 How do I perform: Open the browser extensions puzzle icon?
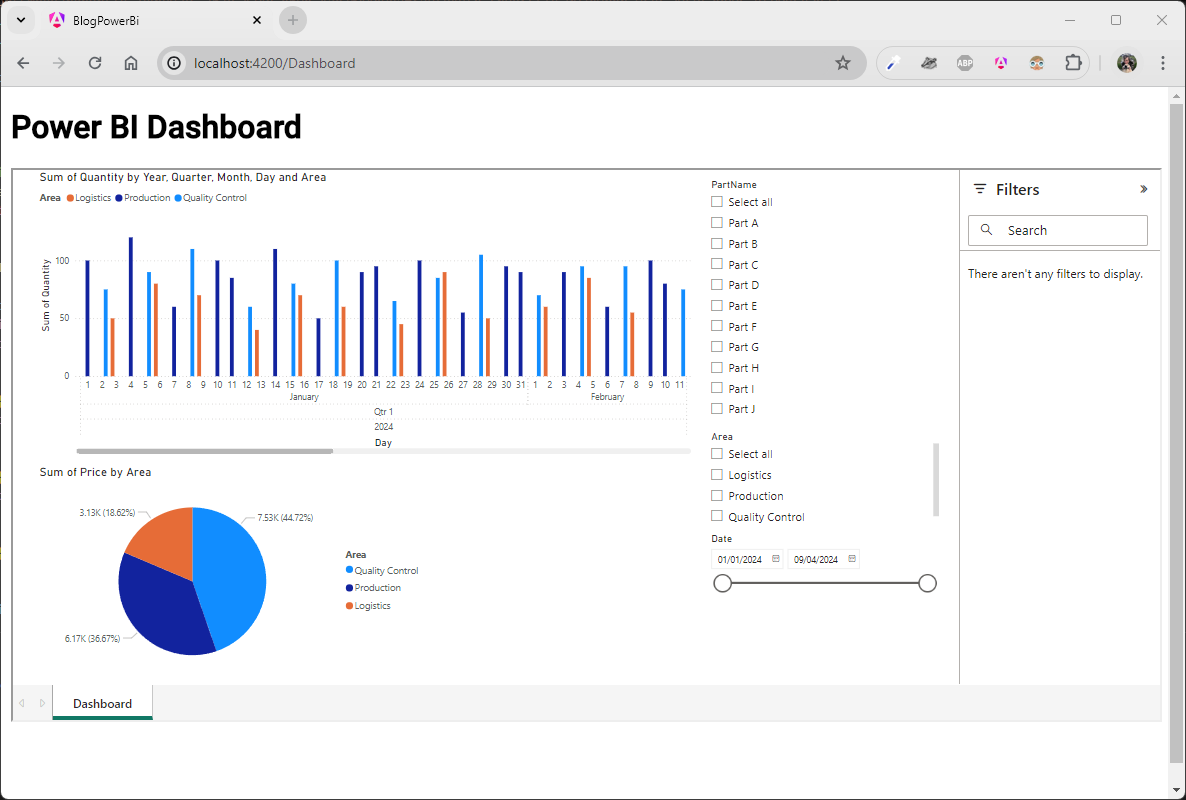point(1073,62)
